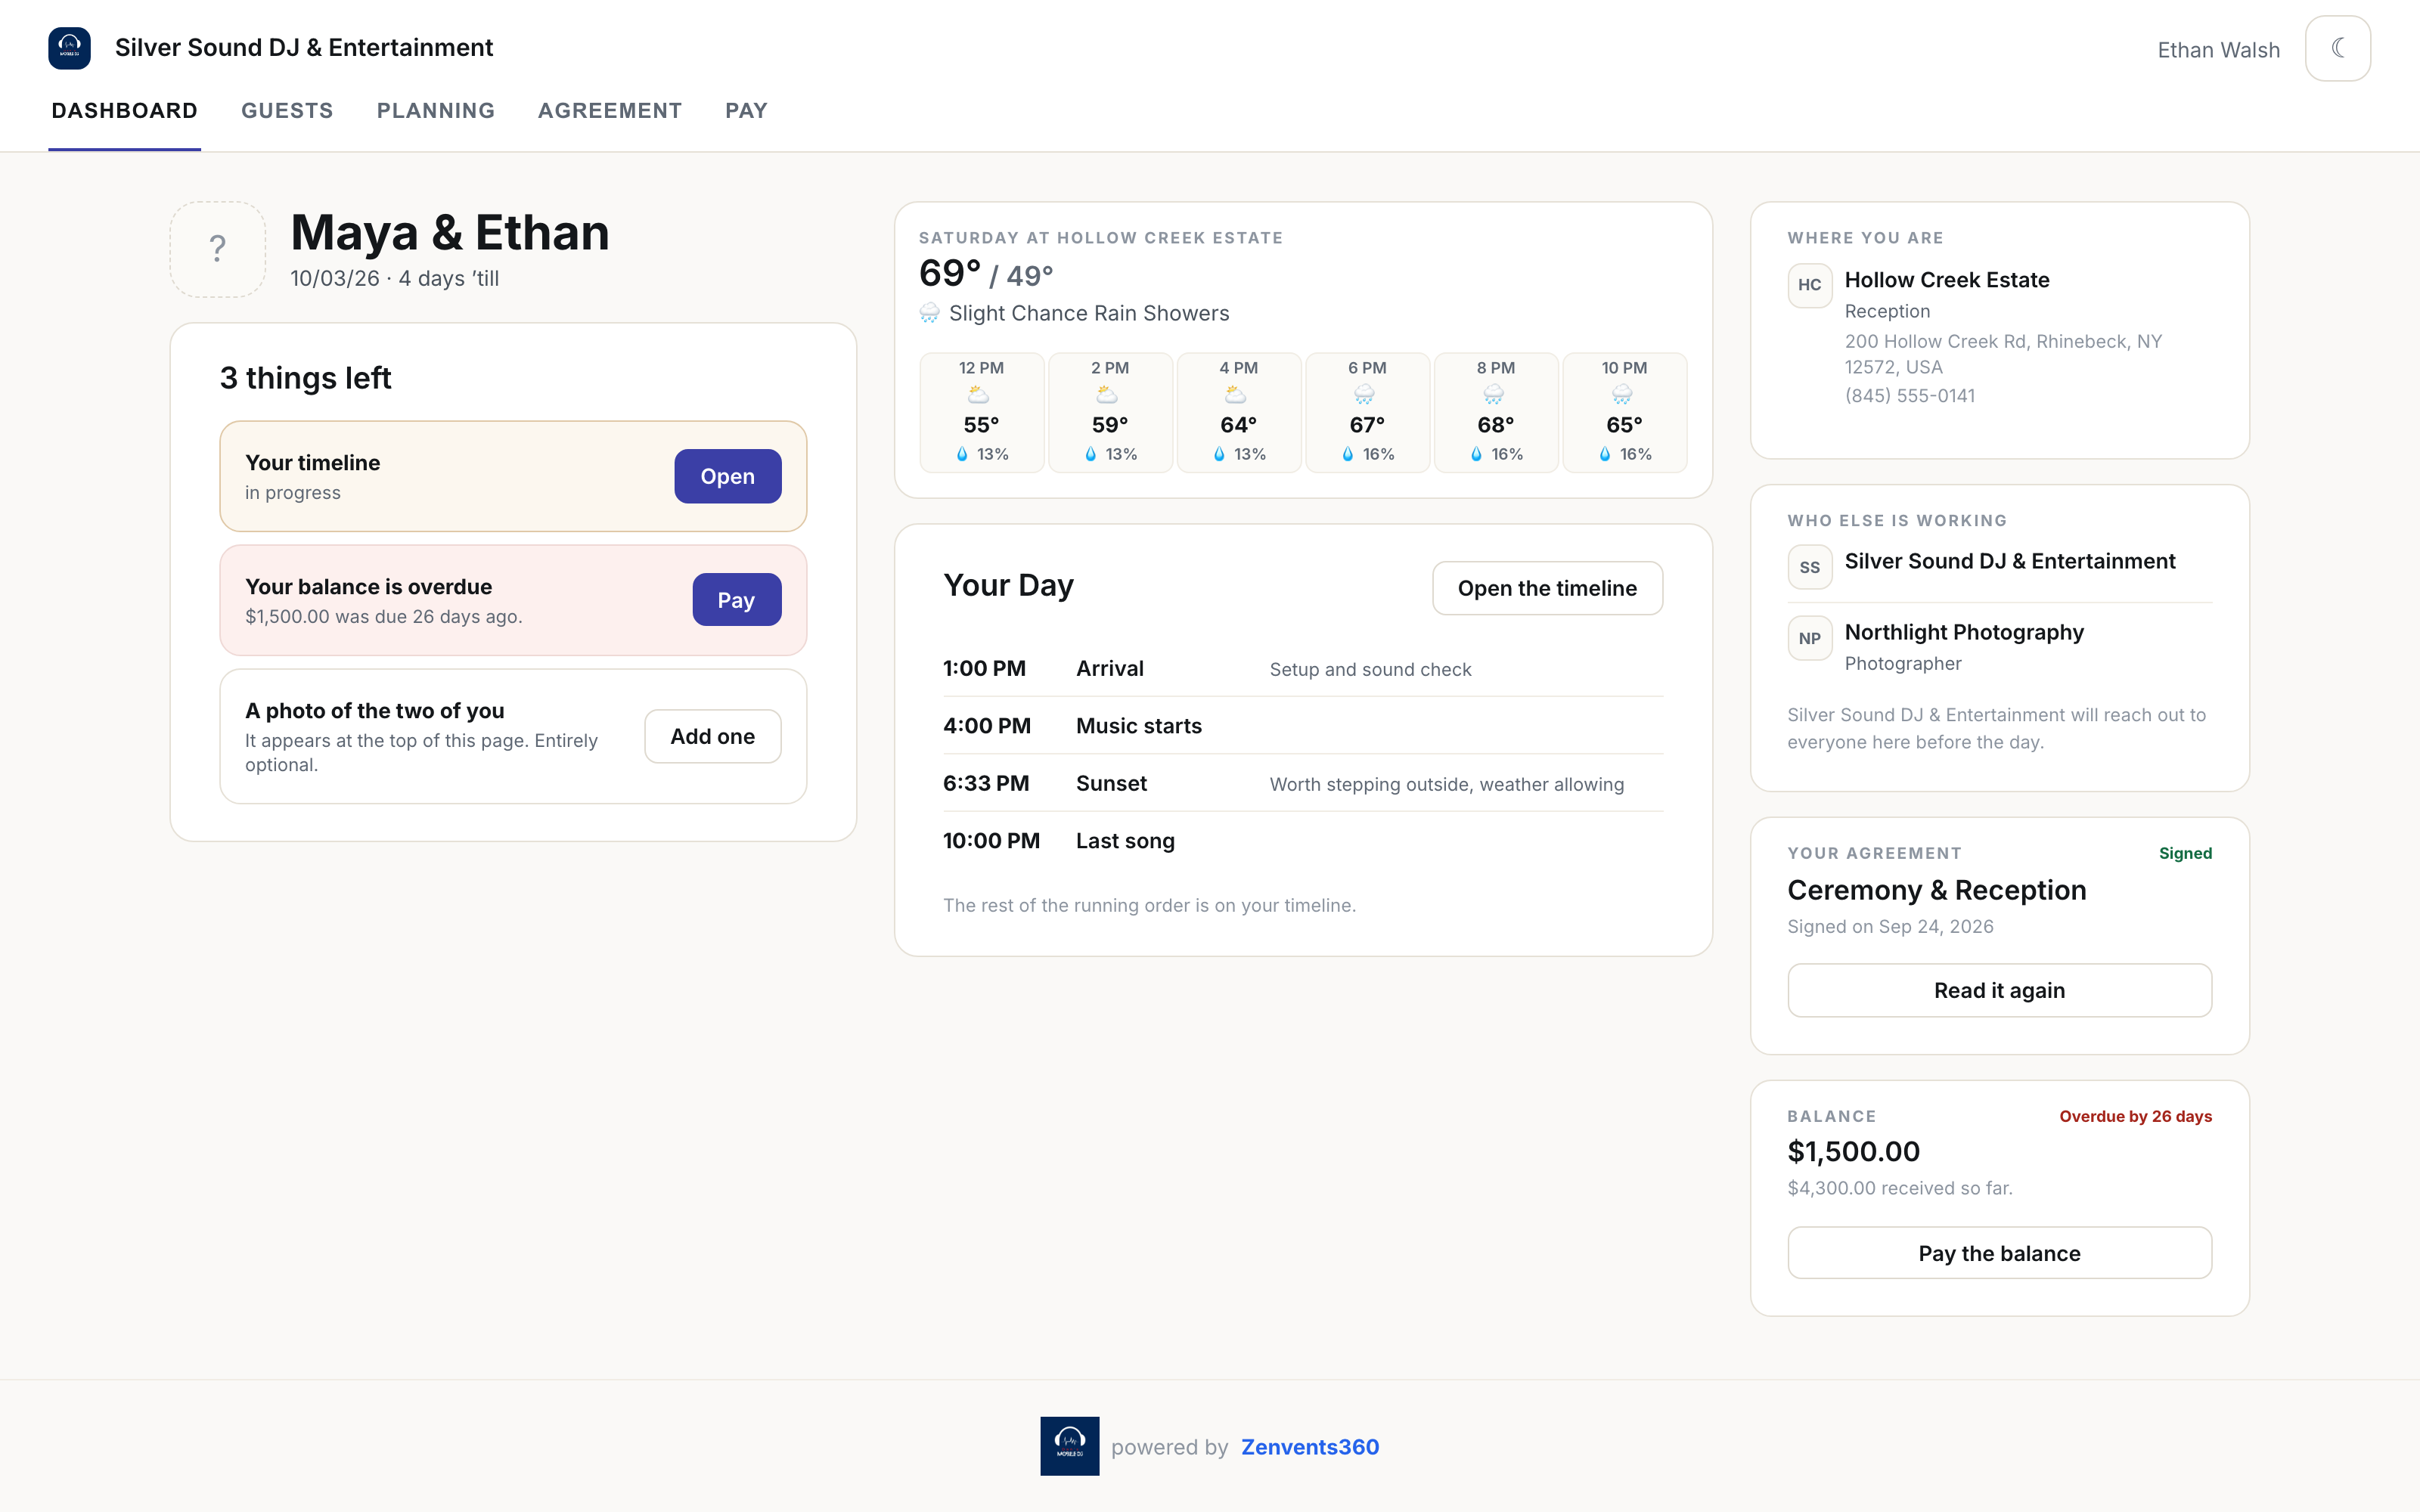Click the footer Zenvents360 logo image

(1069, 1446)
